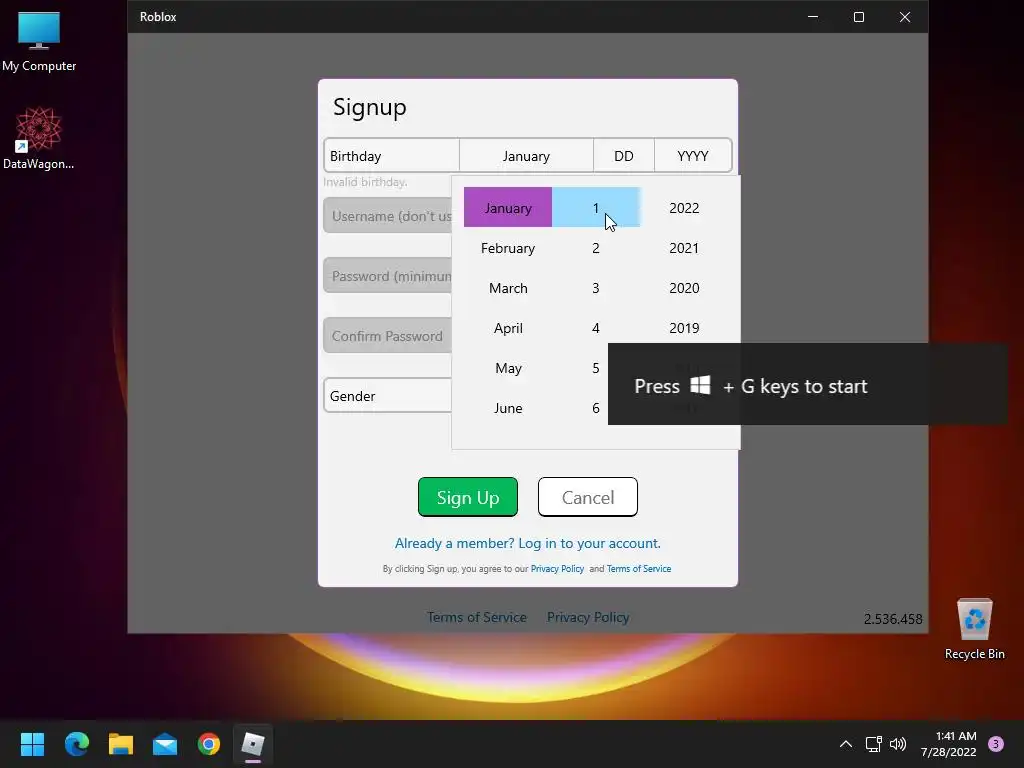Open the Terms of Service link in the signup dialog

click(x=639, y=569)
